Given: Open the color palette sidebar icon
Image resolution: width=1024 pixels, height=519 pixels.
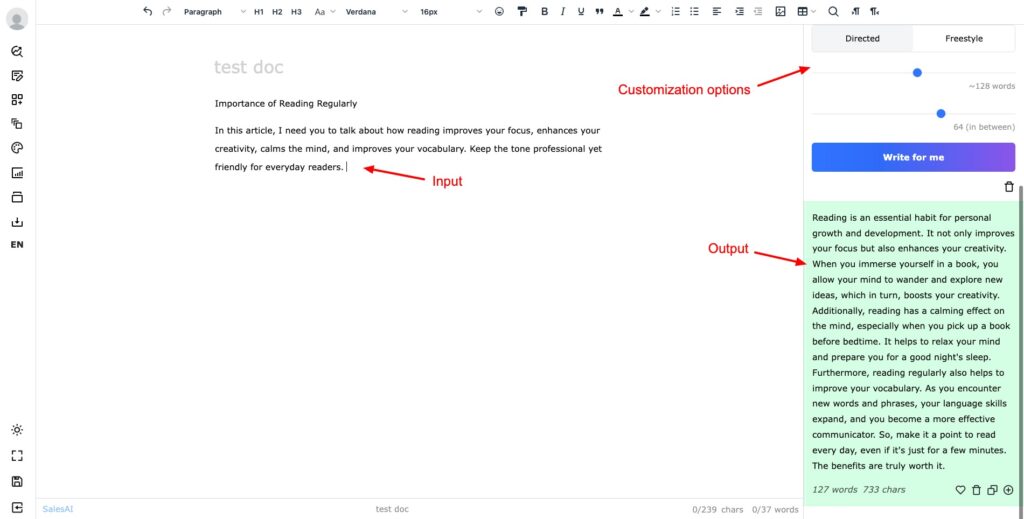Looking at the screenshot, I should [17, 148].
